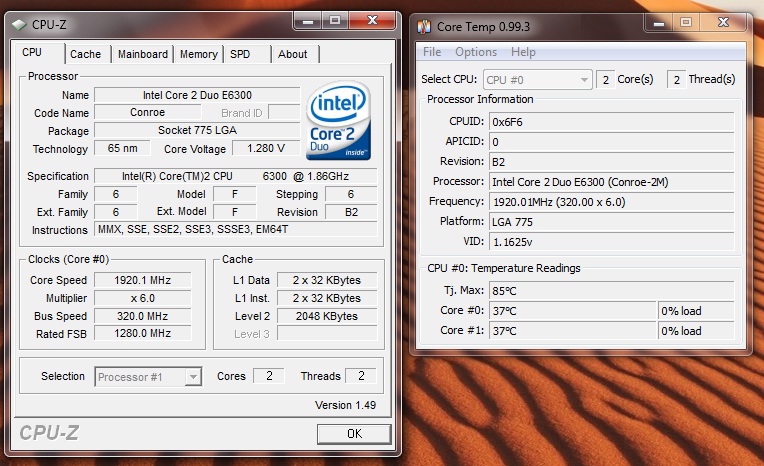
Task: Click the Level 2 value 2048 KBytes
Action: click(327, 316)
